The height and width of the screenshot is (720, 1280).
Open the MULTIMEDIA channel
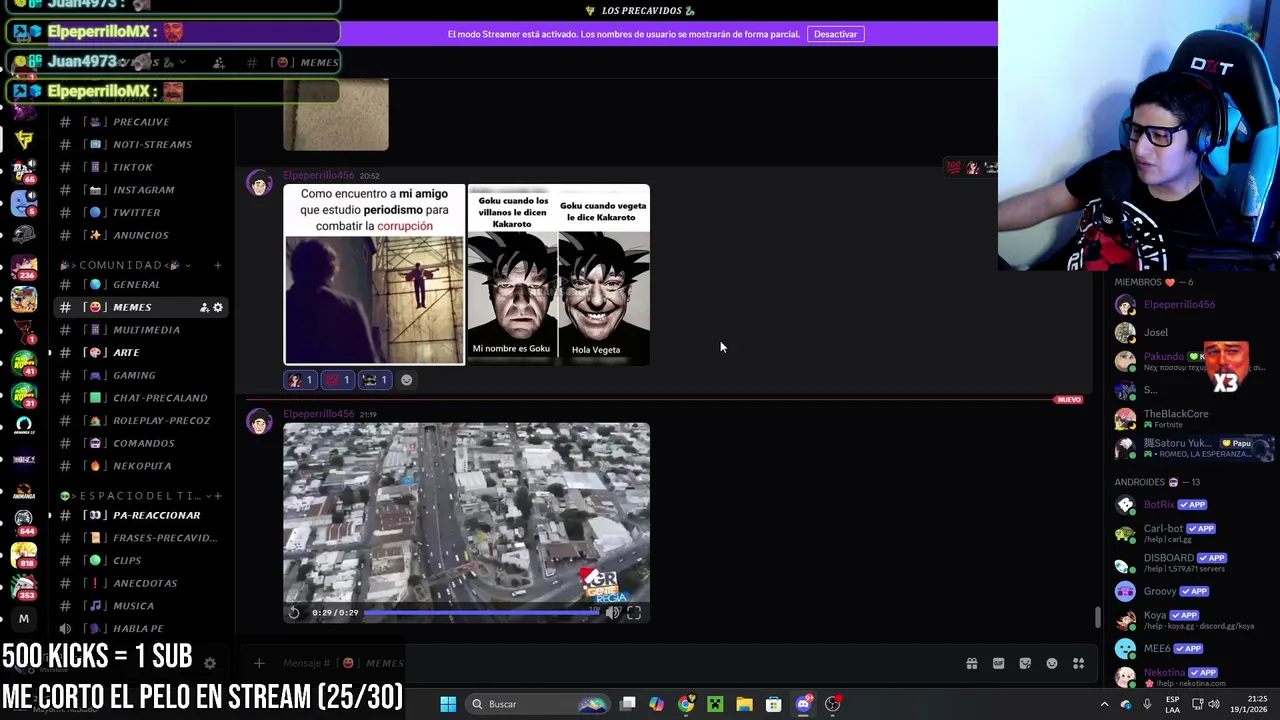point(140,330)
